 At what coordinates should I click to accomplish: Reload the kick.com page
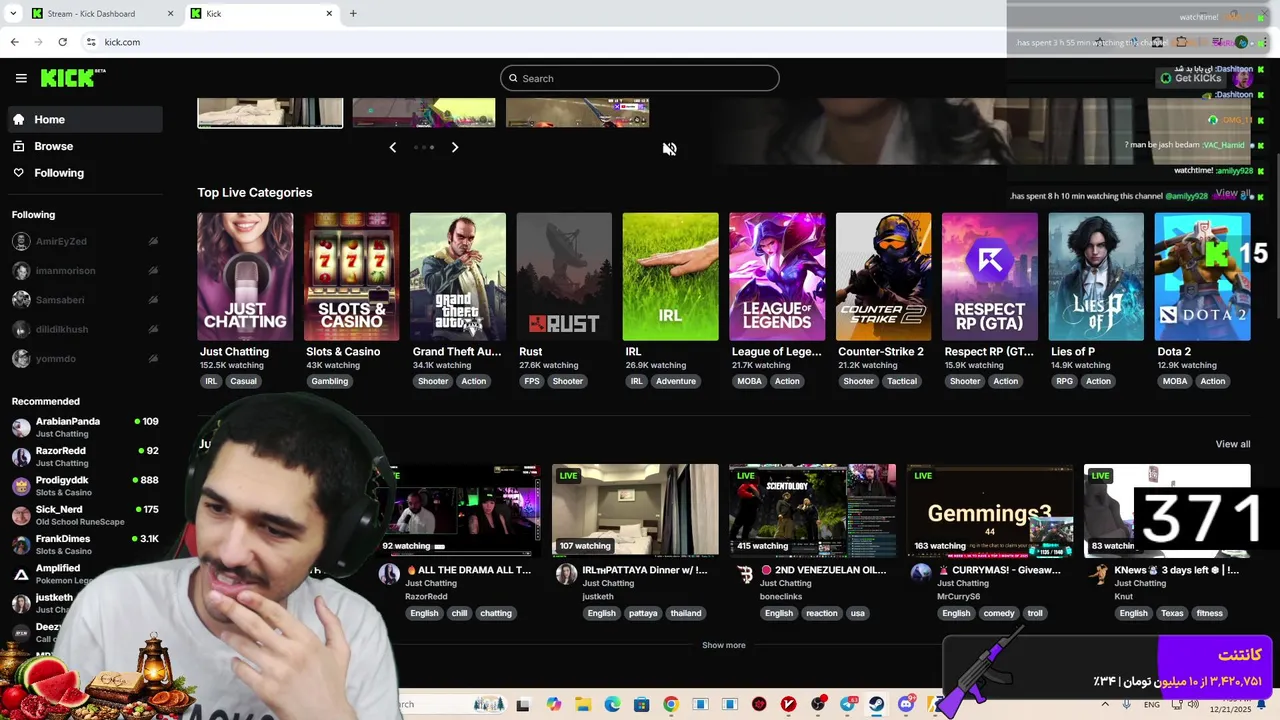coord(62,42)
